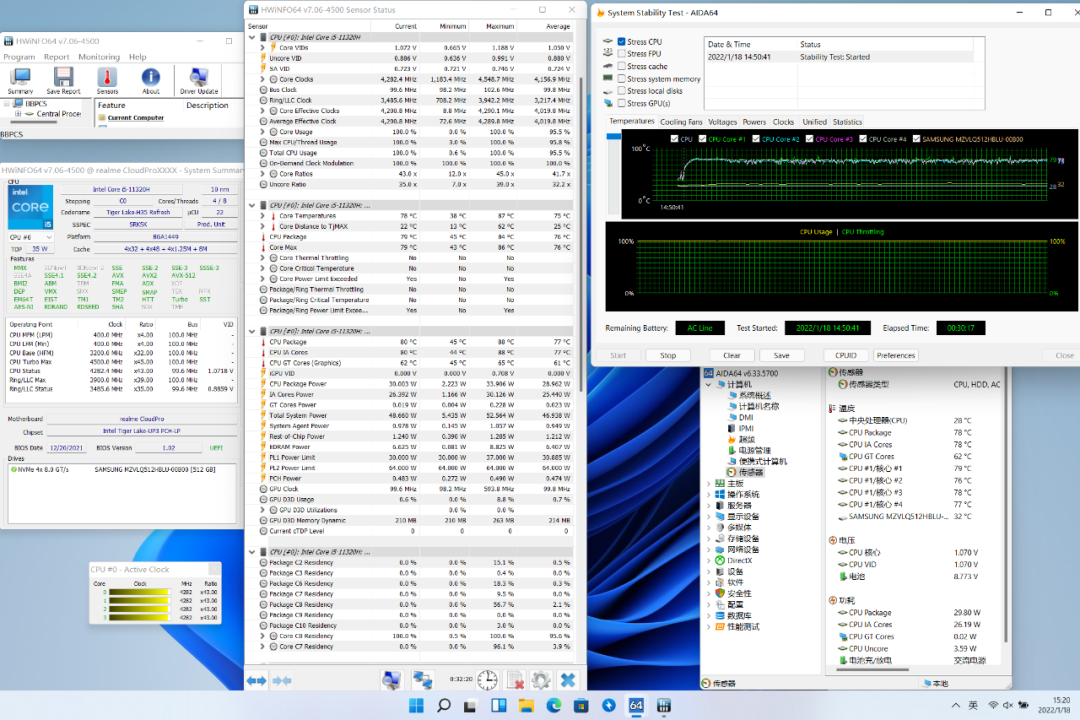Click the yellow Core 0 clock bar

coord(138,592)
